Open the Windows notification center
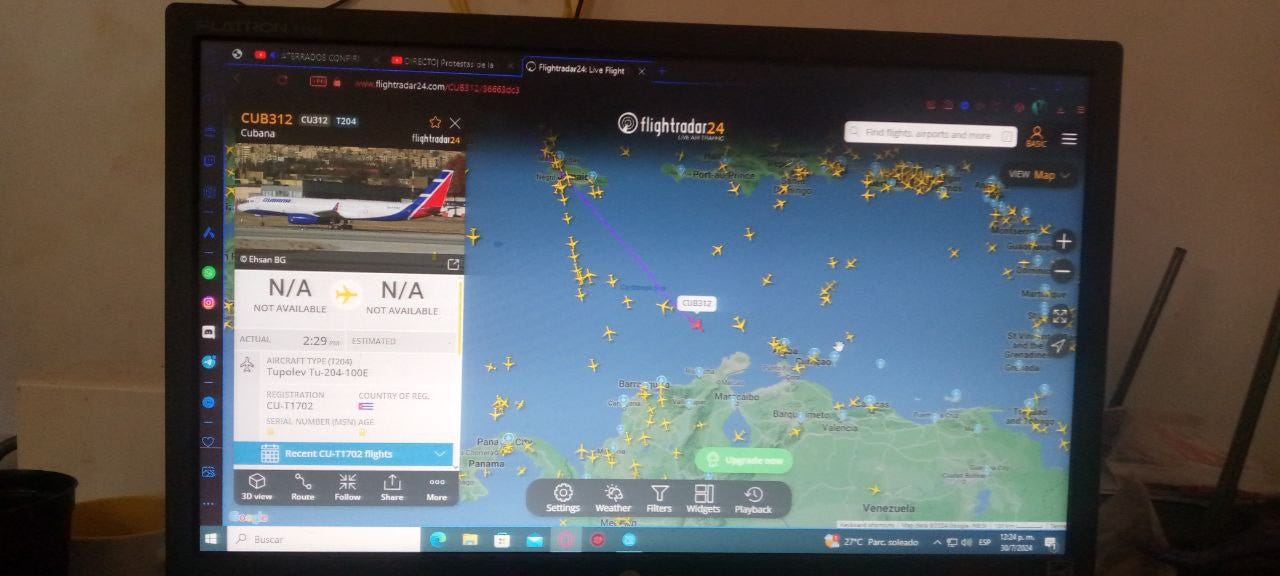1280x576 pixels. tap(1050, 543)
